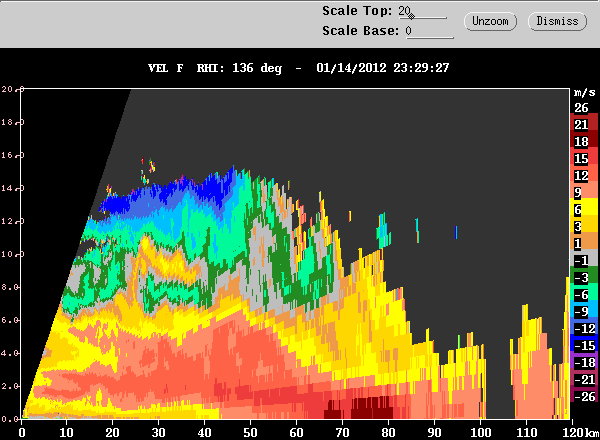Click the Dismiss button
Screen dimensions: 600x440
[557, 21]
